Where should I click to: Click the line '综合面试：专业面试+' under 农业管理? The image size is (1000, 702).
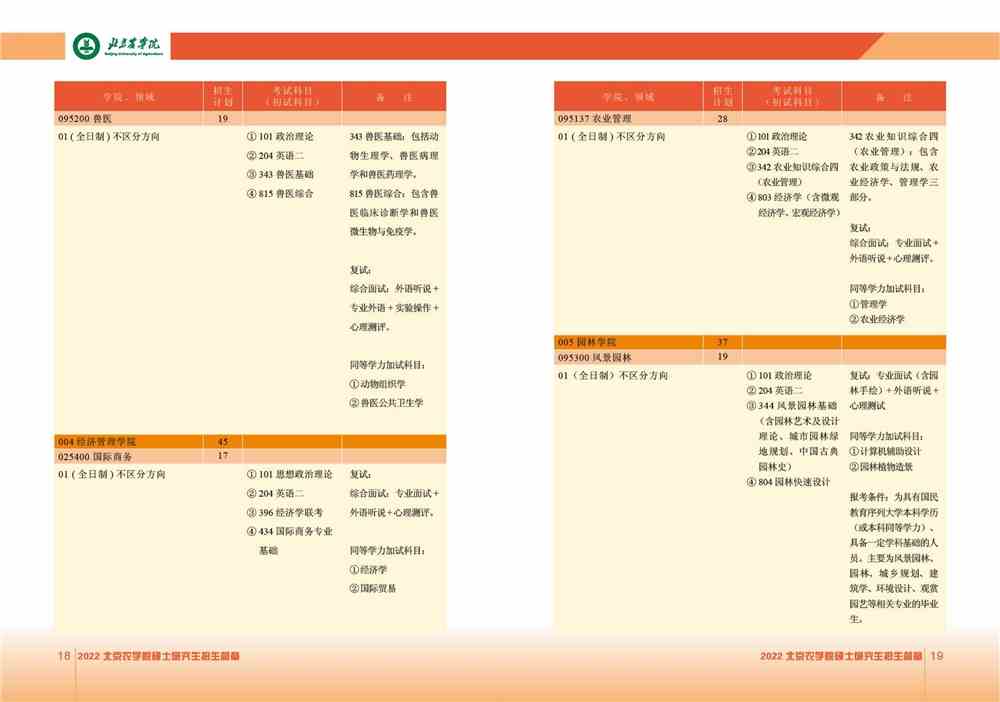[893, 243]
